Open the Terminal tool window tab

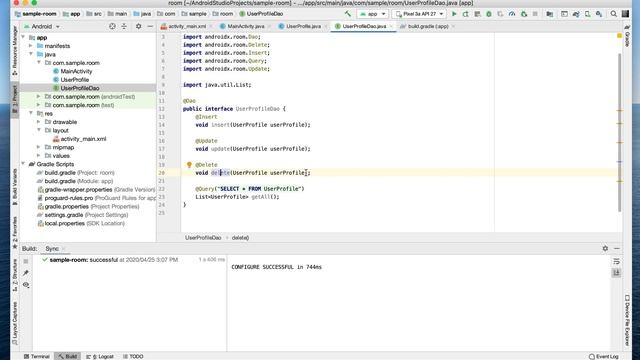tap(37, 356)
